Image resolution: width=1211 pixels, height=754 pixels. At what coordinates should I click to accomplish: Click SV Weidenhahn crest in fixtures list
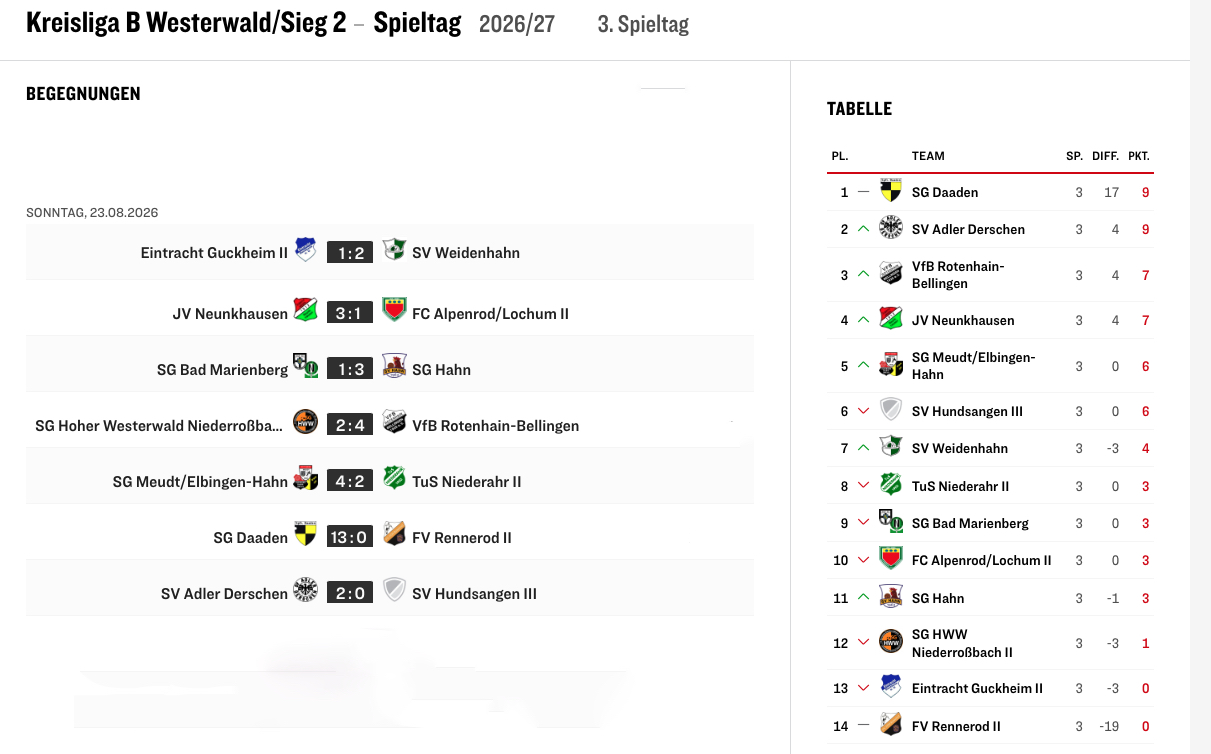(x=394, y=250)
